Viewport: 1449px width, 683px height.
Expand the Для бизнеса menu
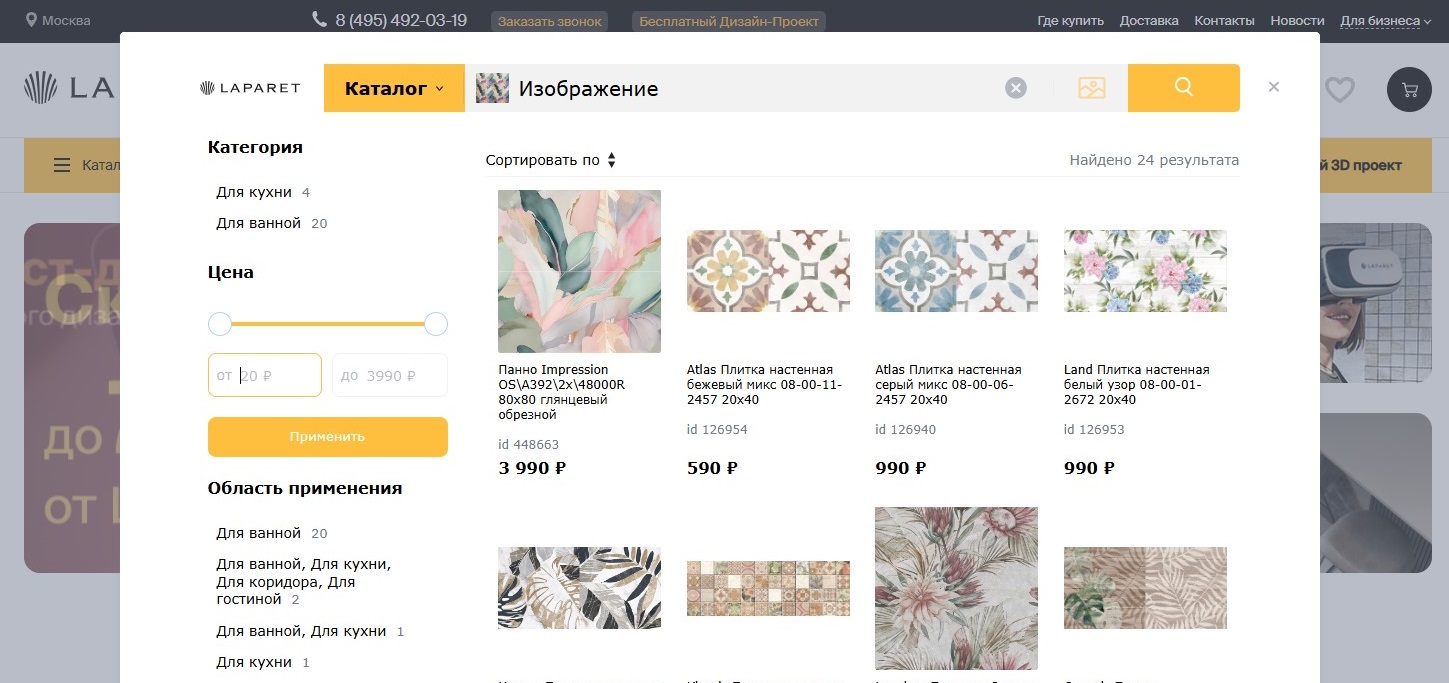point(1385,21)
